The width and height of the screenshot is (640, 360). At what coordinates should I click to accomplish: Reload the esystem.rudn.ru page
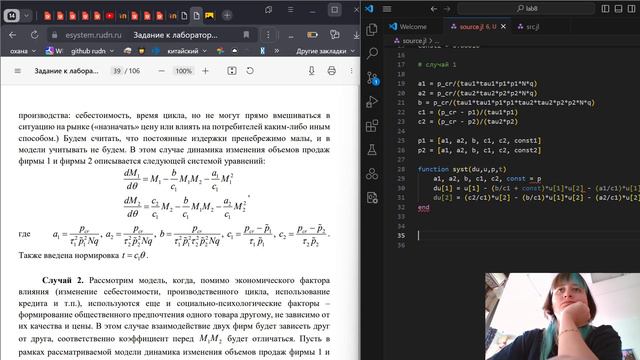pyautogui.click(x=34, y=35)
